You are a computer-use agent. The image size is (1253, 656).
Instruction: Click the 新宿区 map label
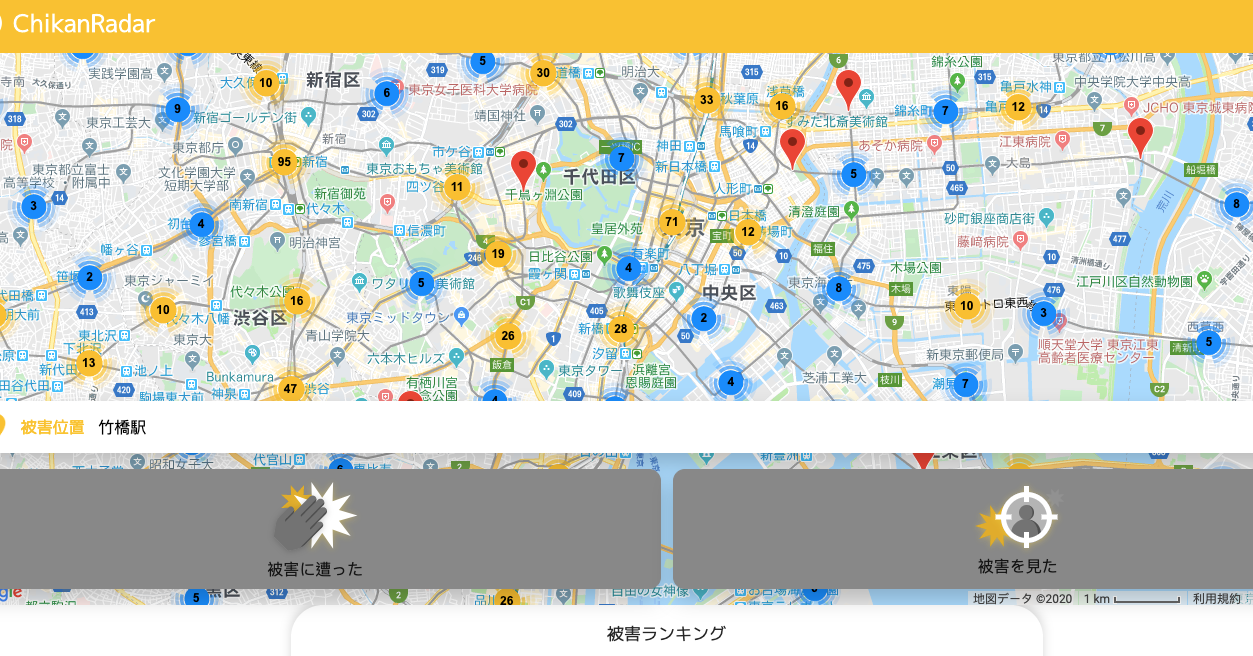pos(333,79)
